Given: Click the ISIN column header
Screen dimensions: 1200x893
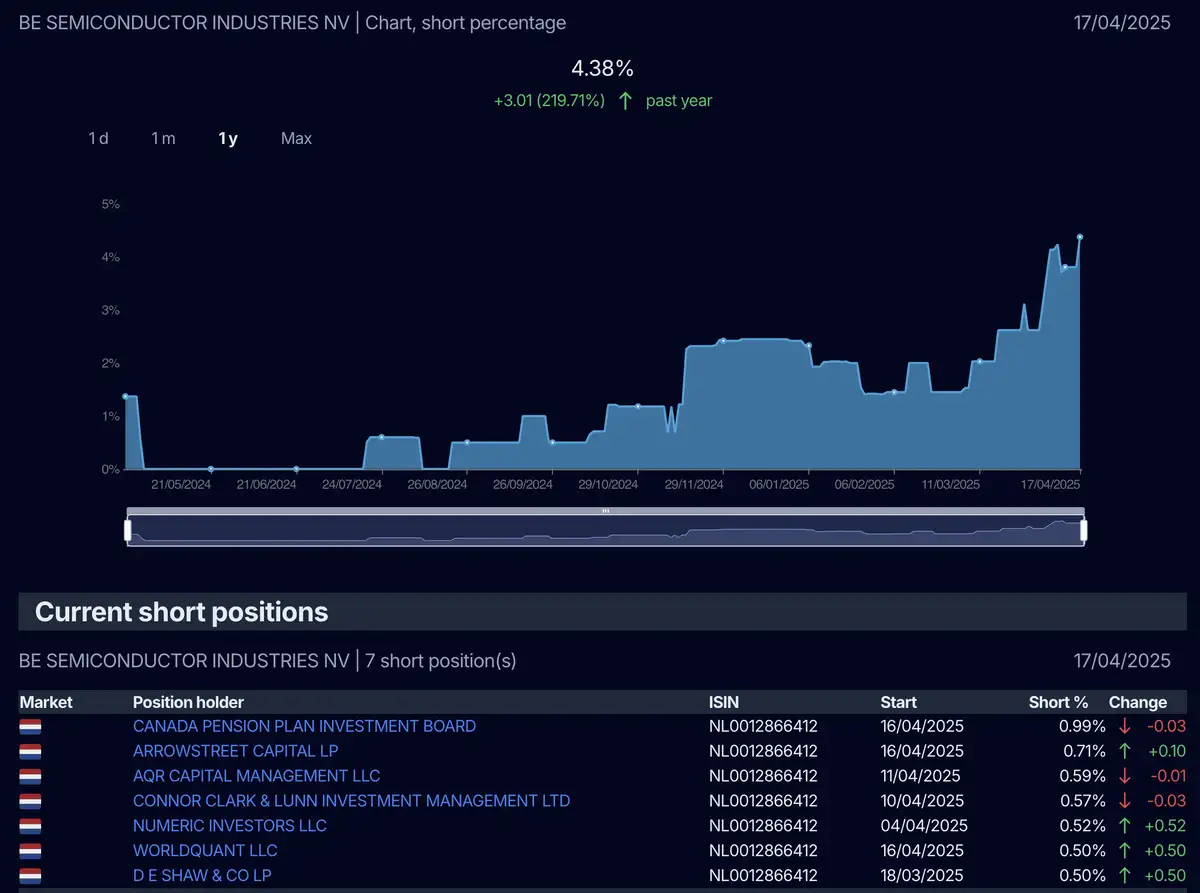Looking at the screenshot, I should 724,702.
